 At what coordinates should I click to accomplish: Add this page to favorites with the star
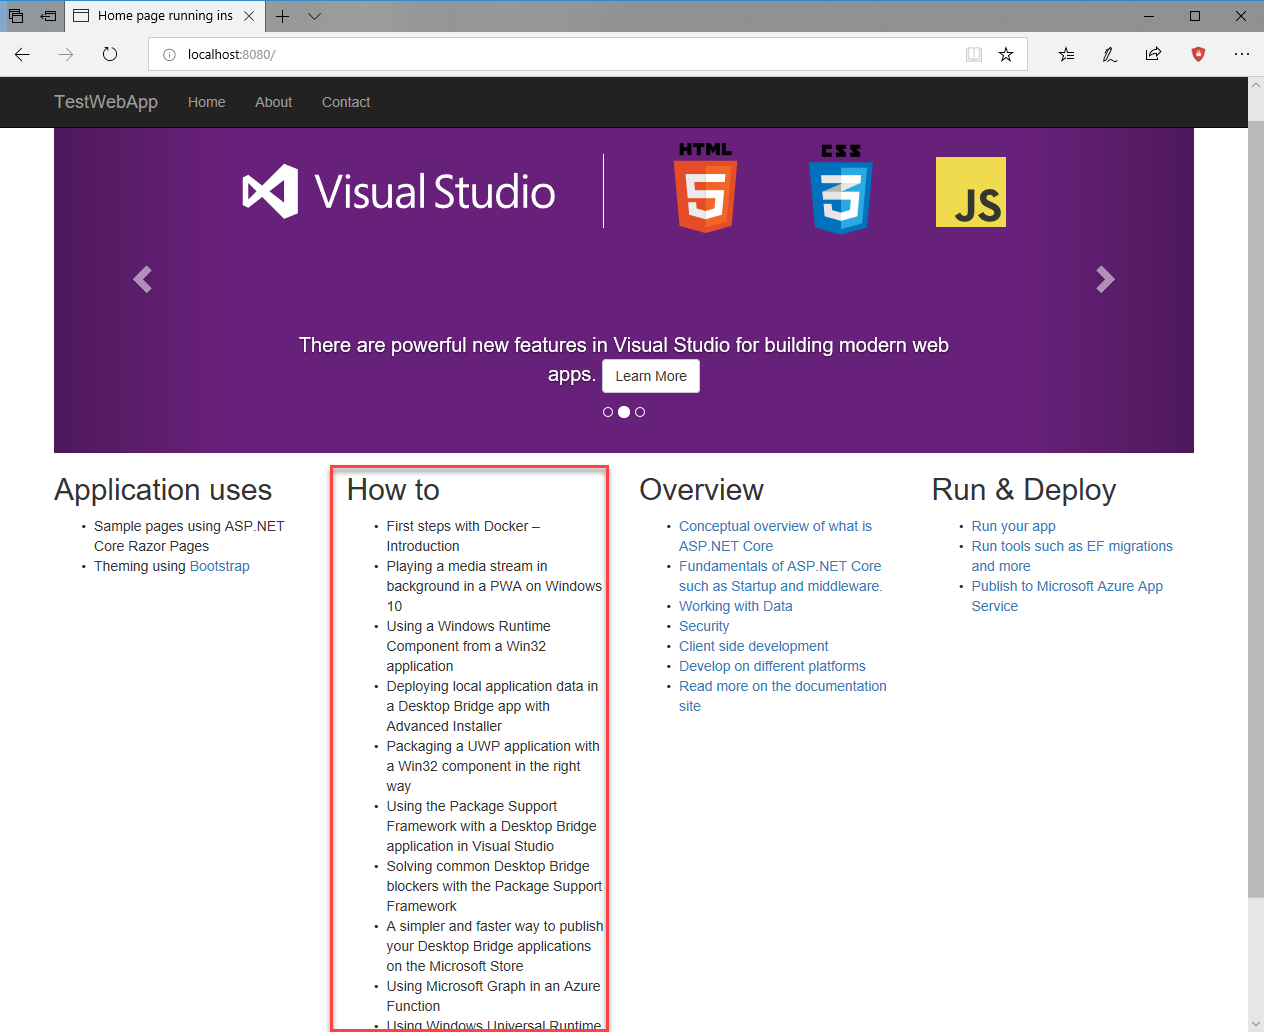point(1007,54)
